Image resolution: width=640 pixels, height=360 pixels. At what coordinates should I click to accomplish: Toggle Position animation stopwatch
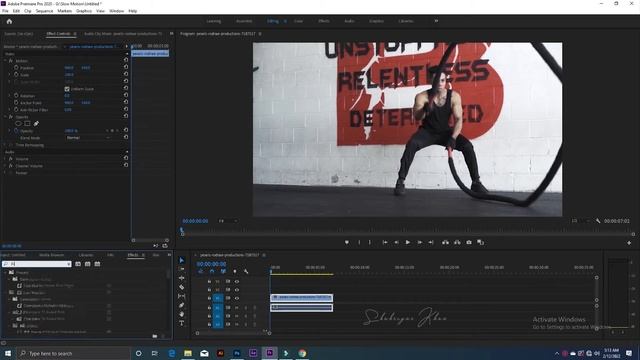tap(16, 67)
